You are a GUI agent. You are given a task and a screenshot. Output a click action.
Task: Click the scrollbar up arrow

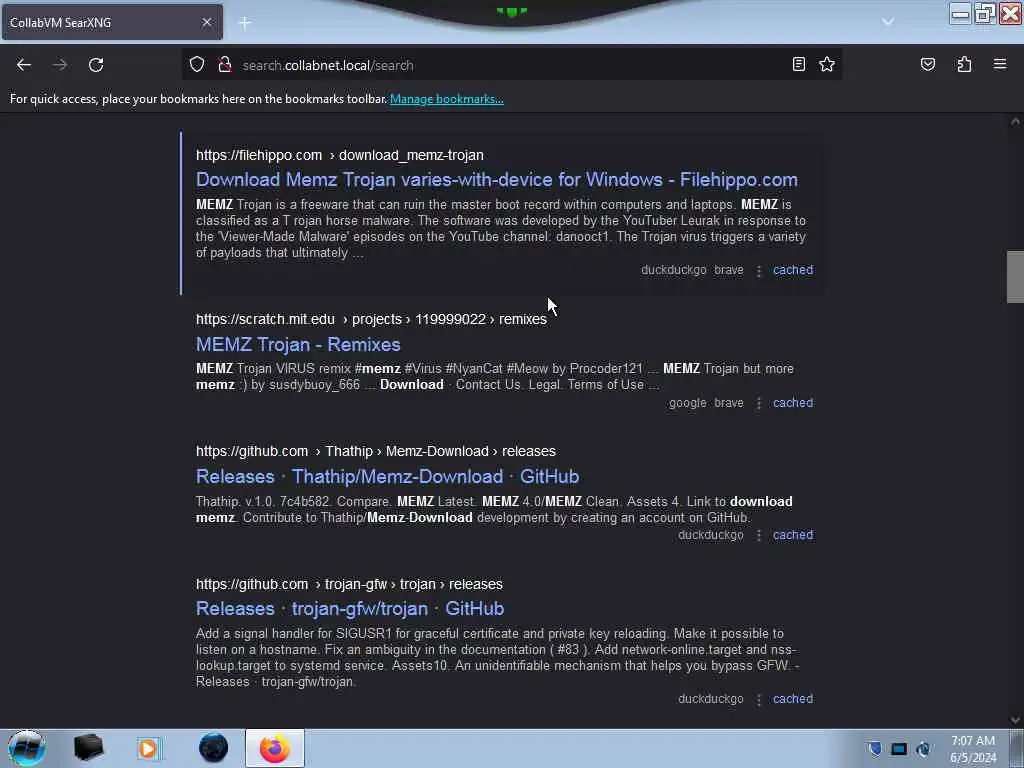tap(1015, 121)
